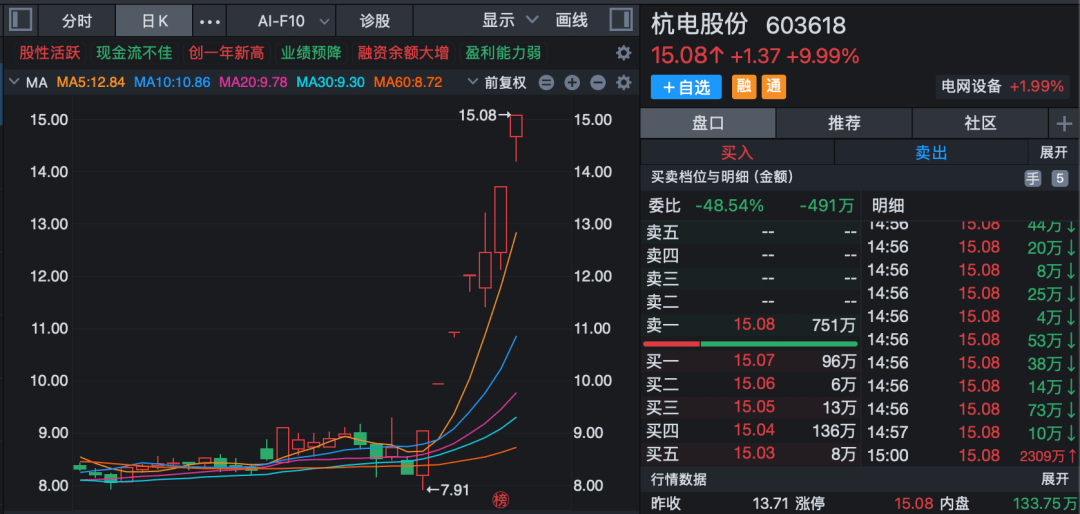Click 买四 price 15.04 row
Image resolution: width=1080 pixels, height=514 pixels.
click(x=750, y=431)
